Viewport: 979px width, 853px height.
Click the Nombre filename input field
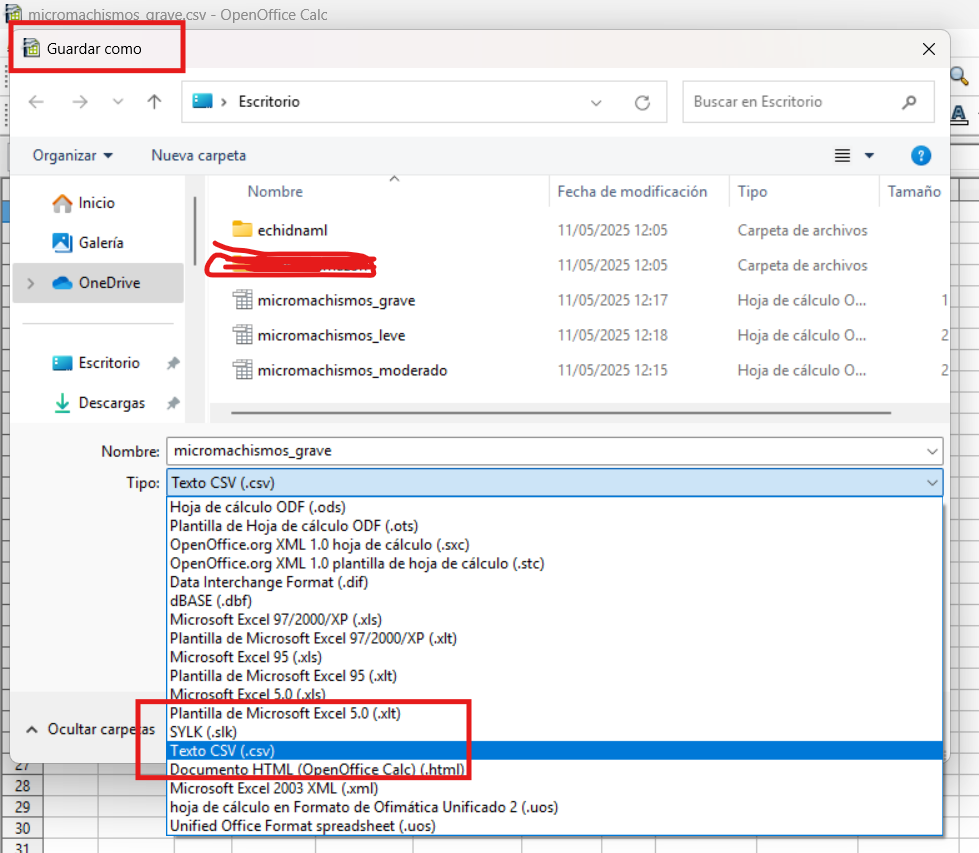pos(554,451)
